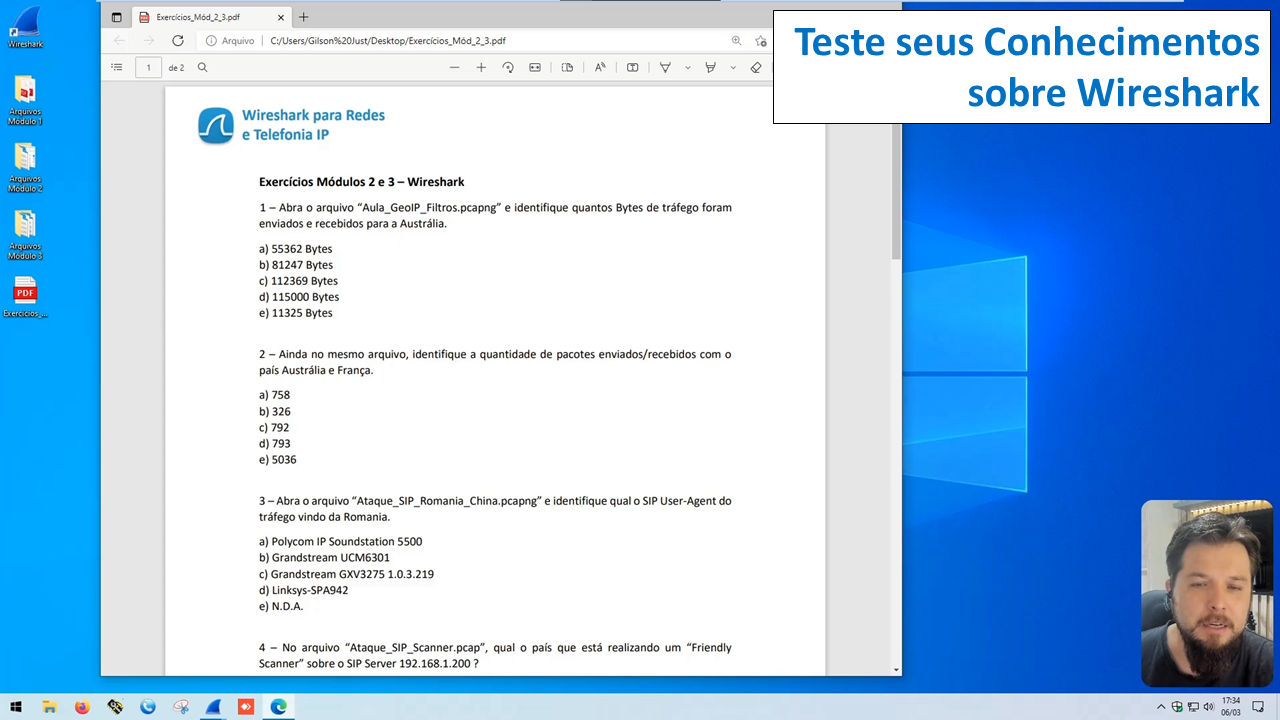
Task: Open Arquivos Módulo 3 desktop folder
Action: tap(25, 235)
